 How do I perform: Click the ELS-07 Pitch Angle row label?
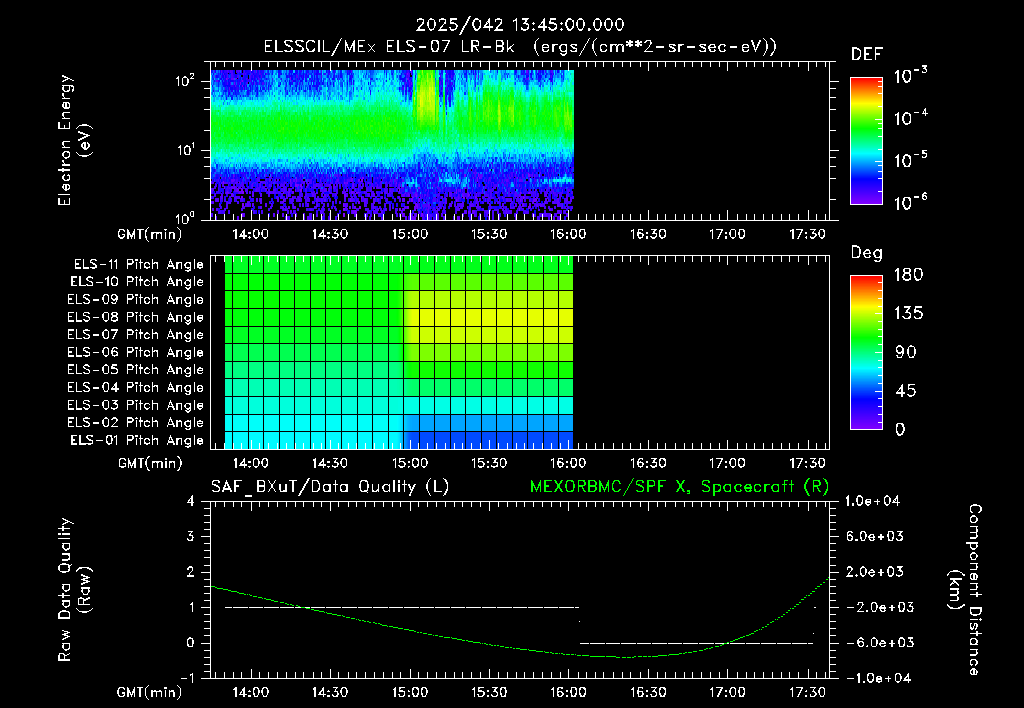tap(136, 334)
